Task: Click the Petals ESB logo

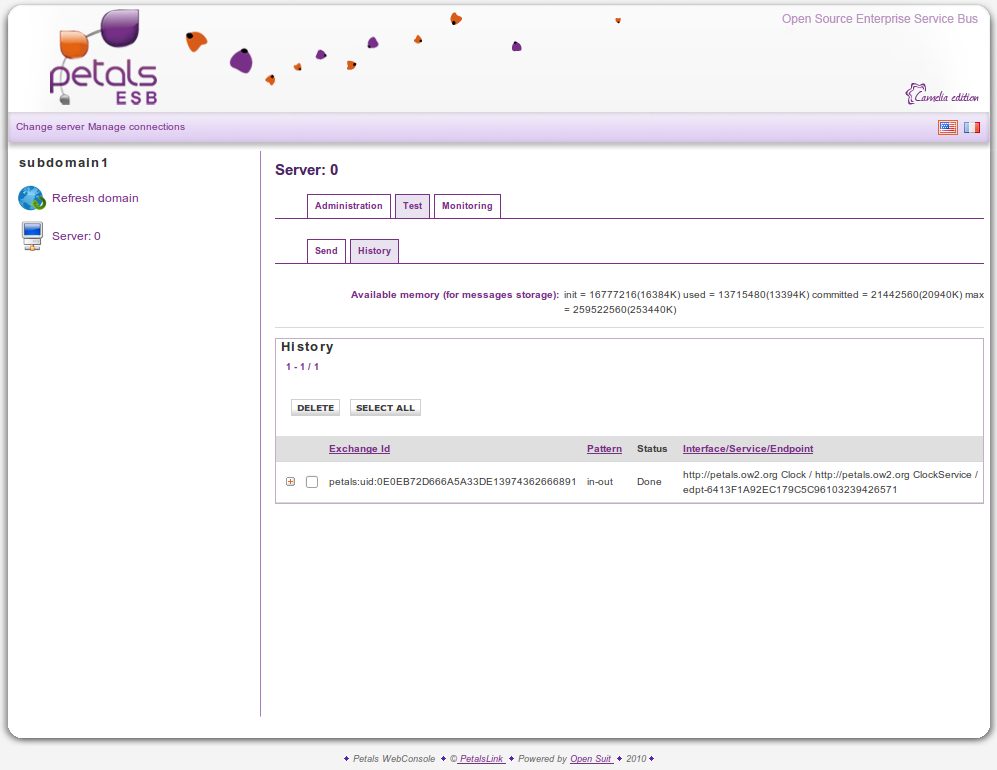Action: point(103,60)
